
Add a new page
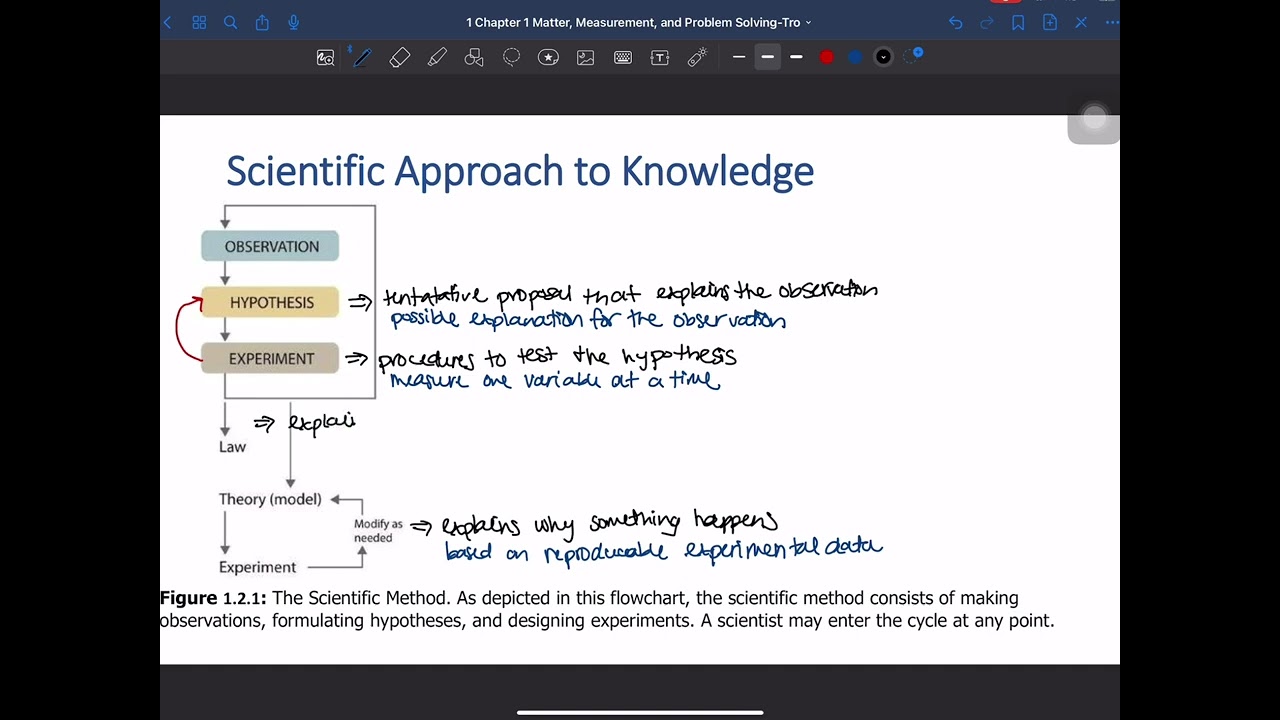[x=1050, y=22]
